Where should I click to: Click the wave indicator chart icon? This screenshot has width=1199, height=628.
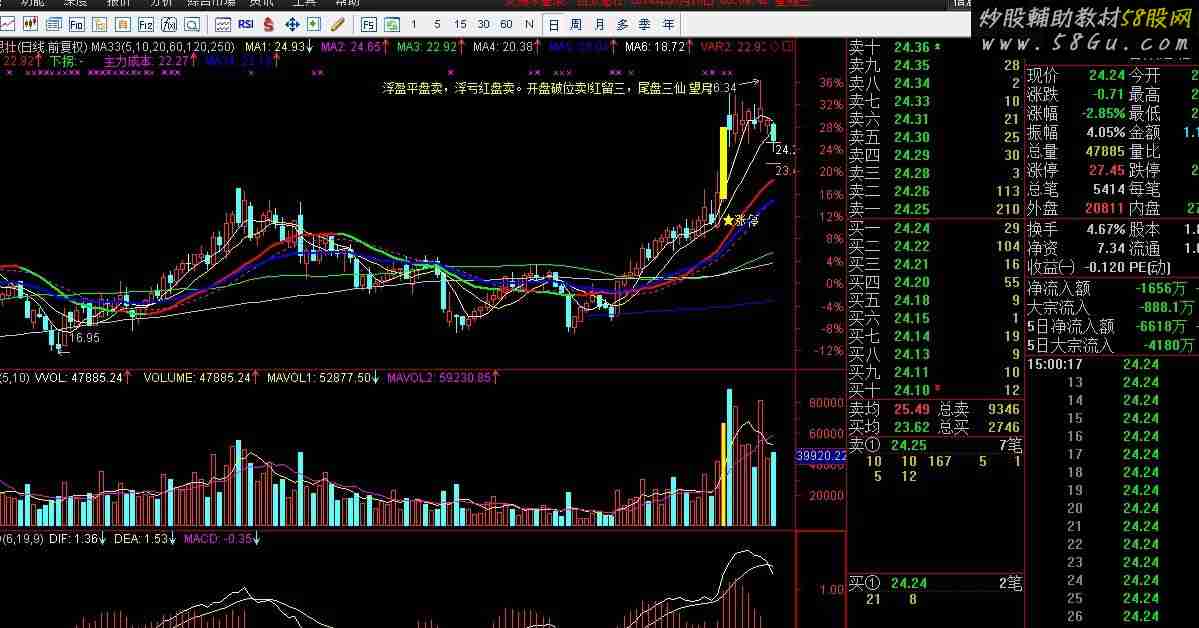click(x=223, y=24)
